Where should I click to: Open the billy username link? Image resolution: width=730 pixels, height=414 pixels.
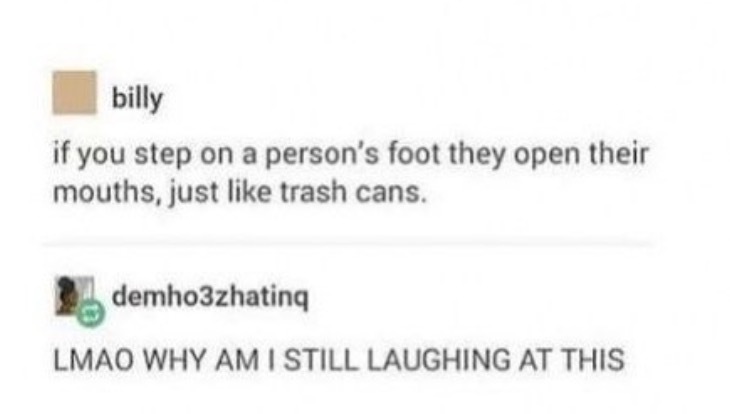[x=137, y=98]
